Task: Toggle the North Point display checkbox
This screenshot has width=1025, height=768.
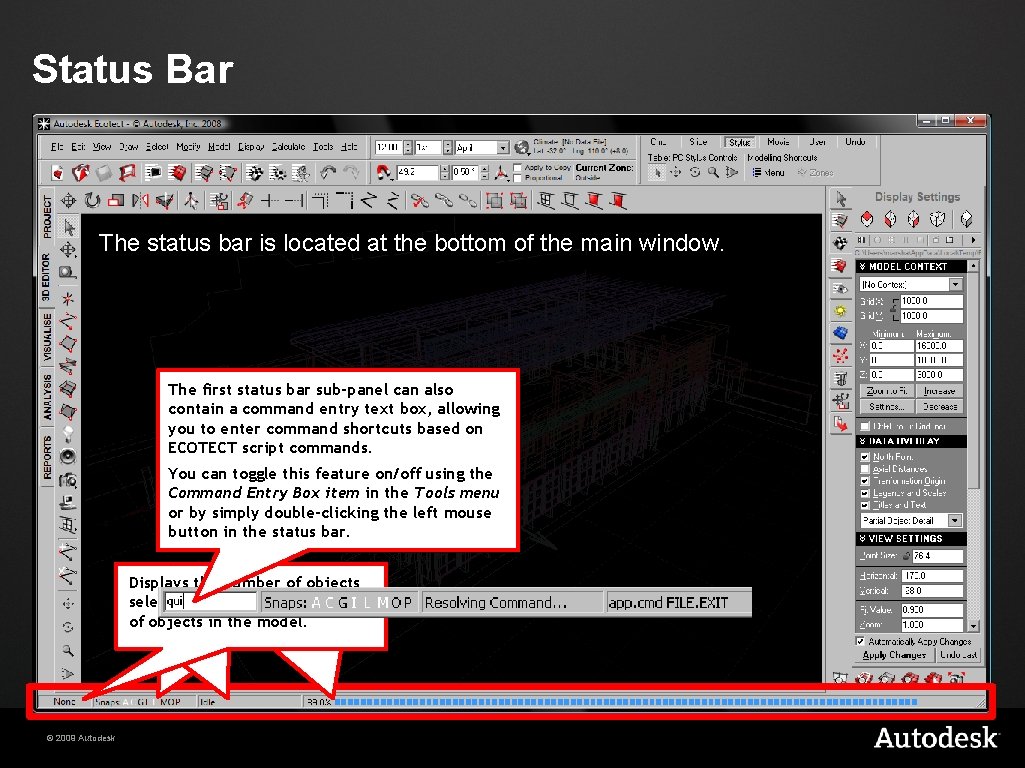Action: (864, 456)
